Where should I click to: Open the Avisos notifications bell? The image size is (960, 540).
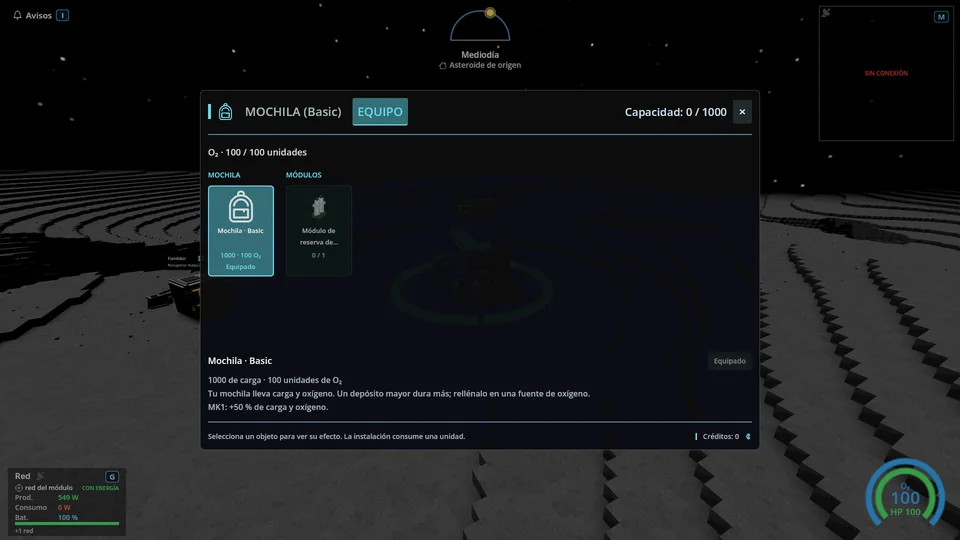click(17, 15)
